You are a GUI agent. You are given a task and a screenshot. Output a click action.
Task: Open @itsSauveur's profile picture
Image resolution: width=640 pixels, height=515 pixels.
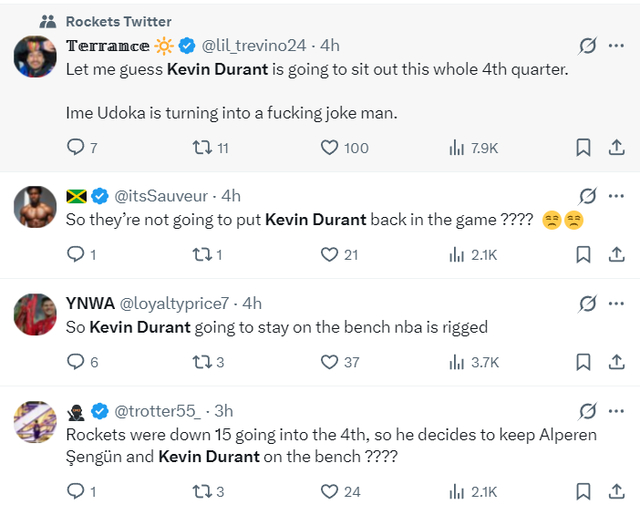34,207
